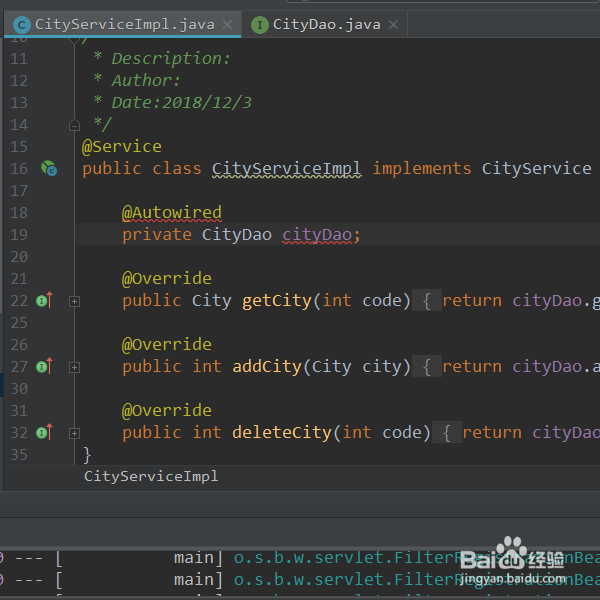Click the Date:2018/12/3 comment line
This screenshot has height=600, width=600.
pyautogui.click(x=173, y=103)
